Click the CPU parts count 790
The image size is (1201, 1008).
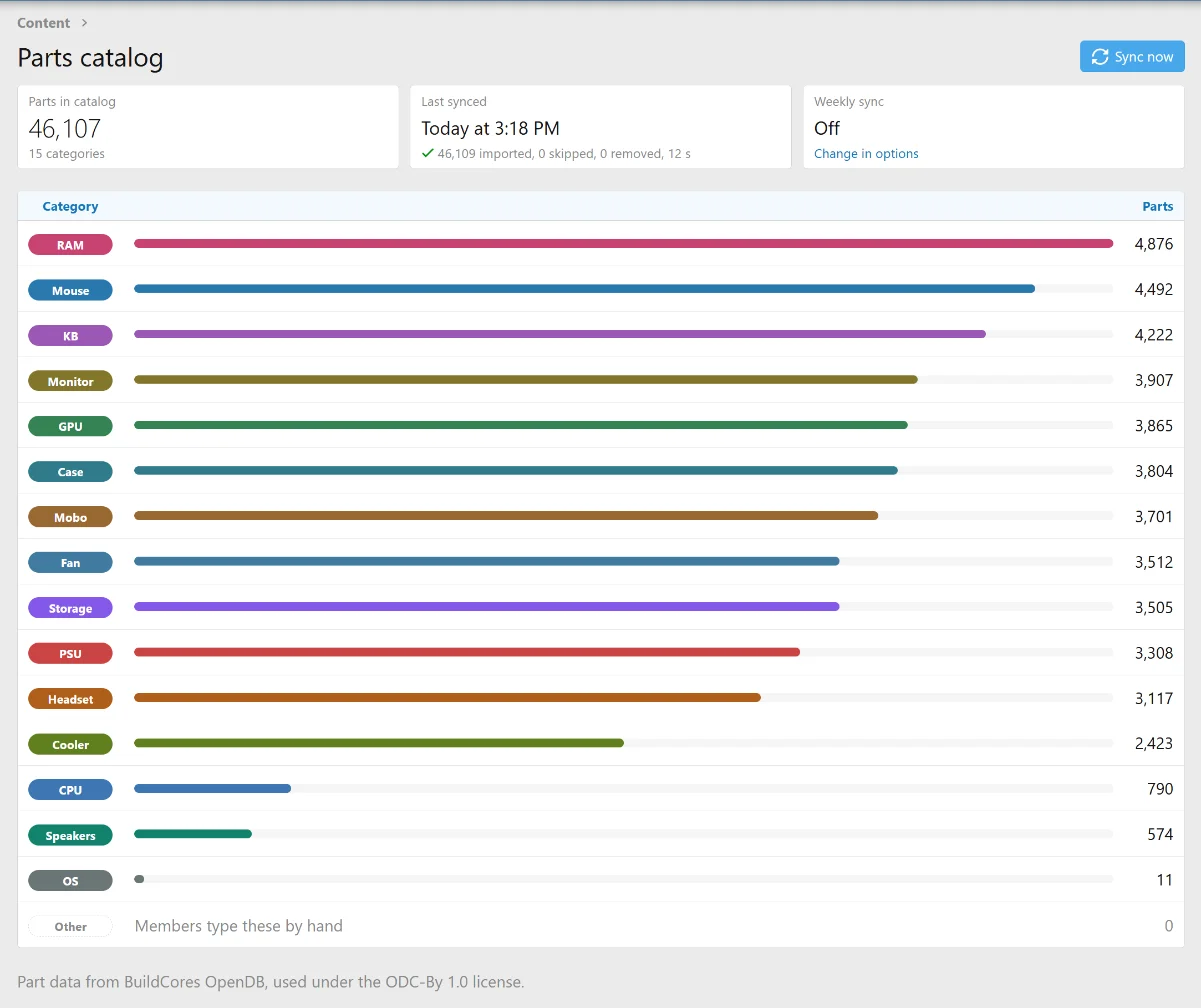1160,789
